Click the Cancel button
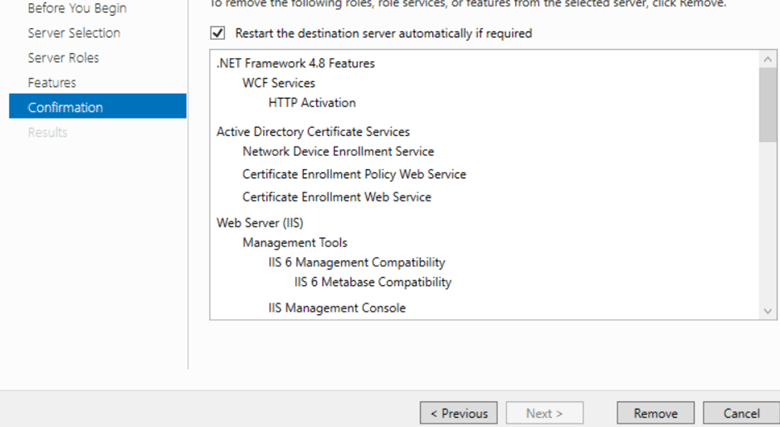Screen dimensions: 780x427 741,413
